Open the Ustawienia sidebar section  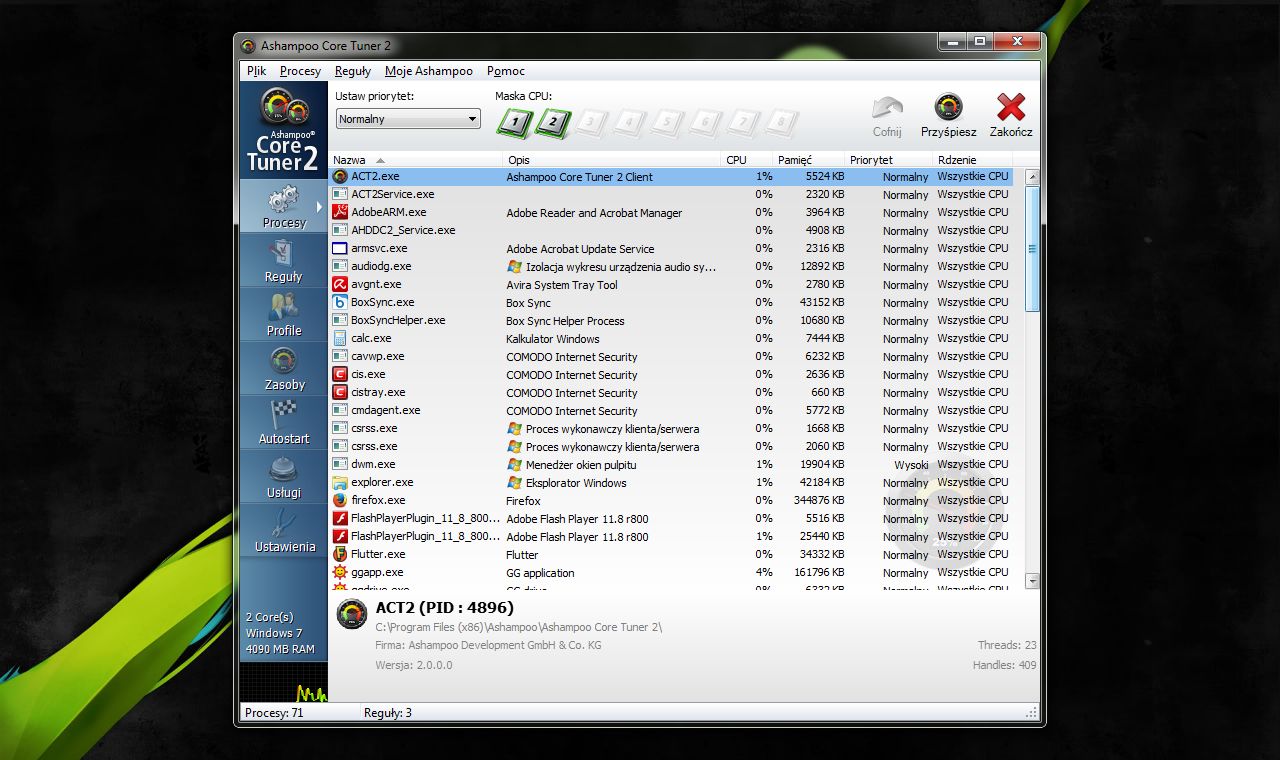click(284, 530)
